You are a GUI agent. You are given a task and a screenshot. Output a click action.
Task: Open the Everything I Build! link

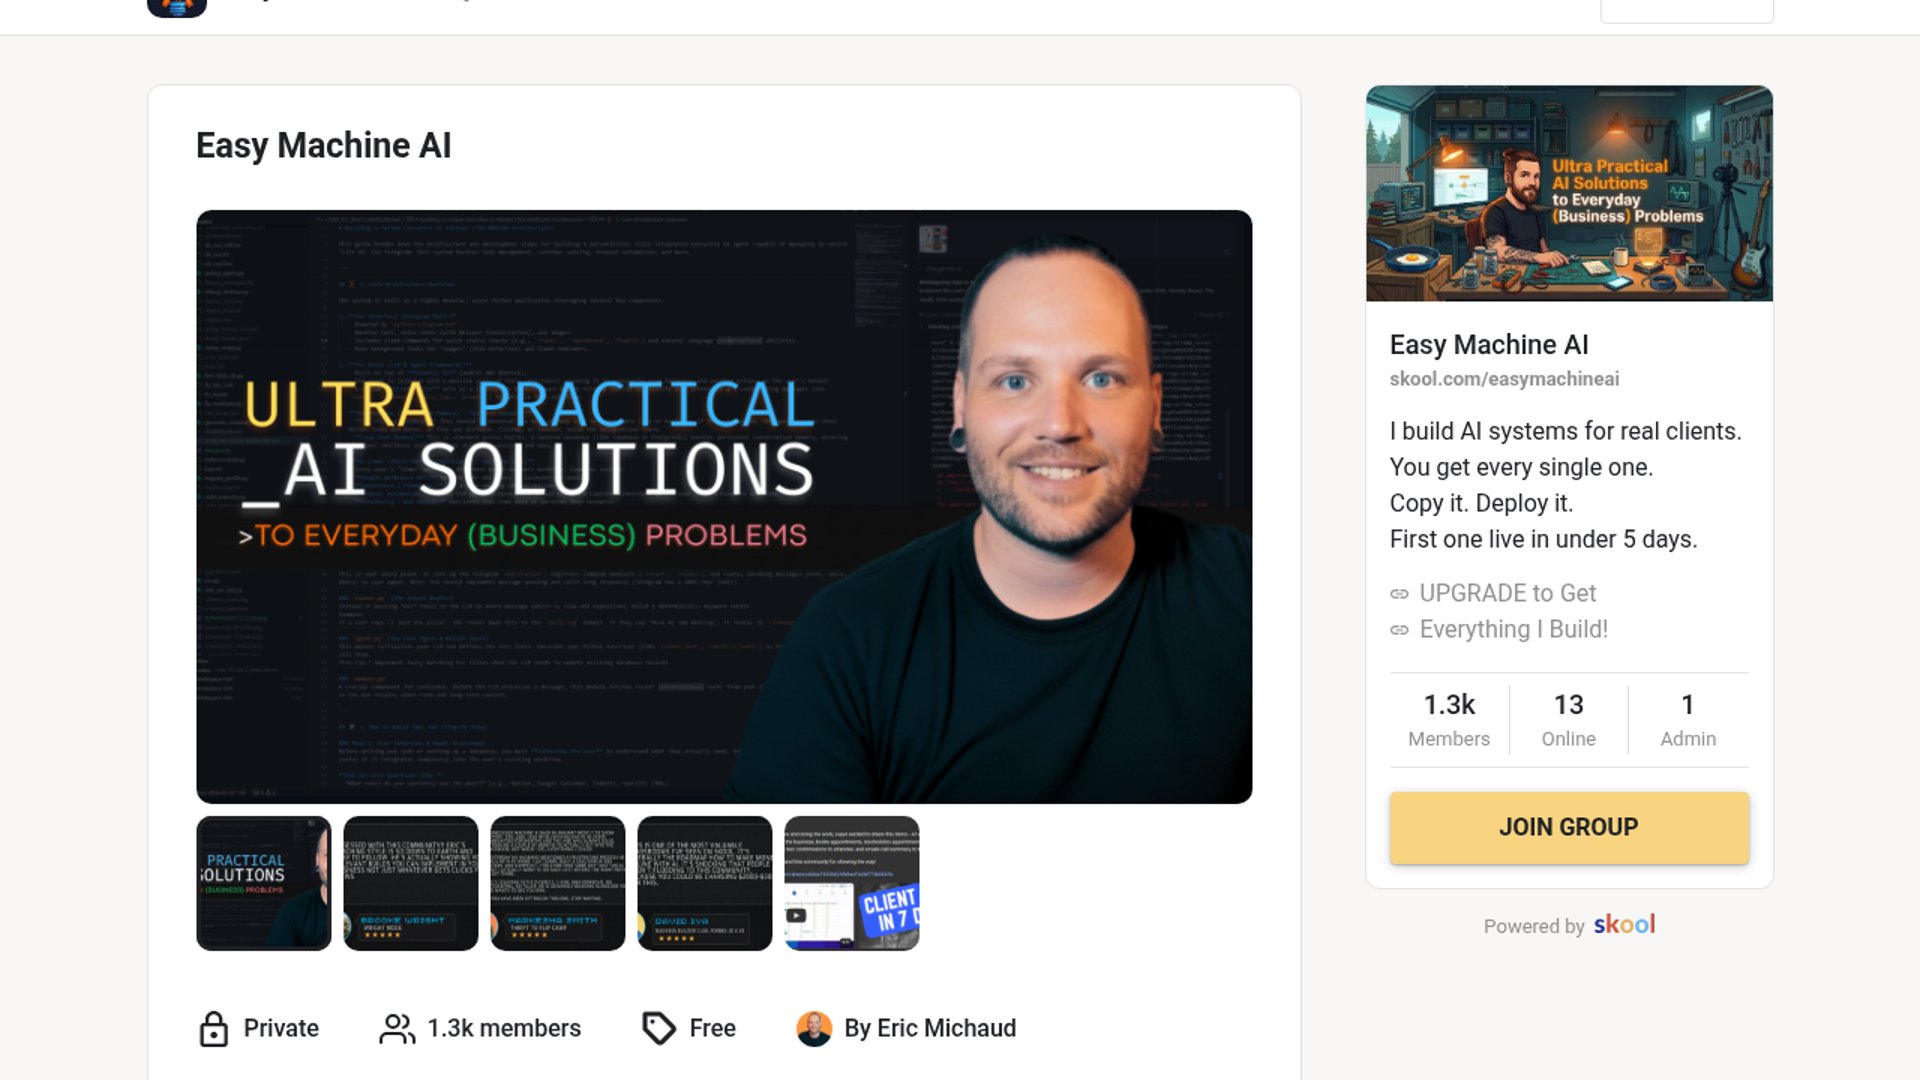(x=1514, y=629)
